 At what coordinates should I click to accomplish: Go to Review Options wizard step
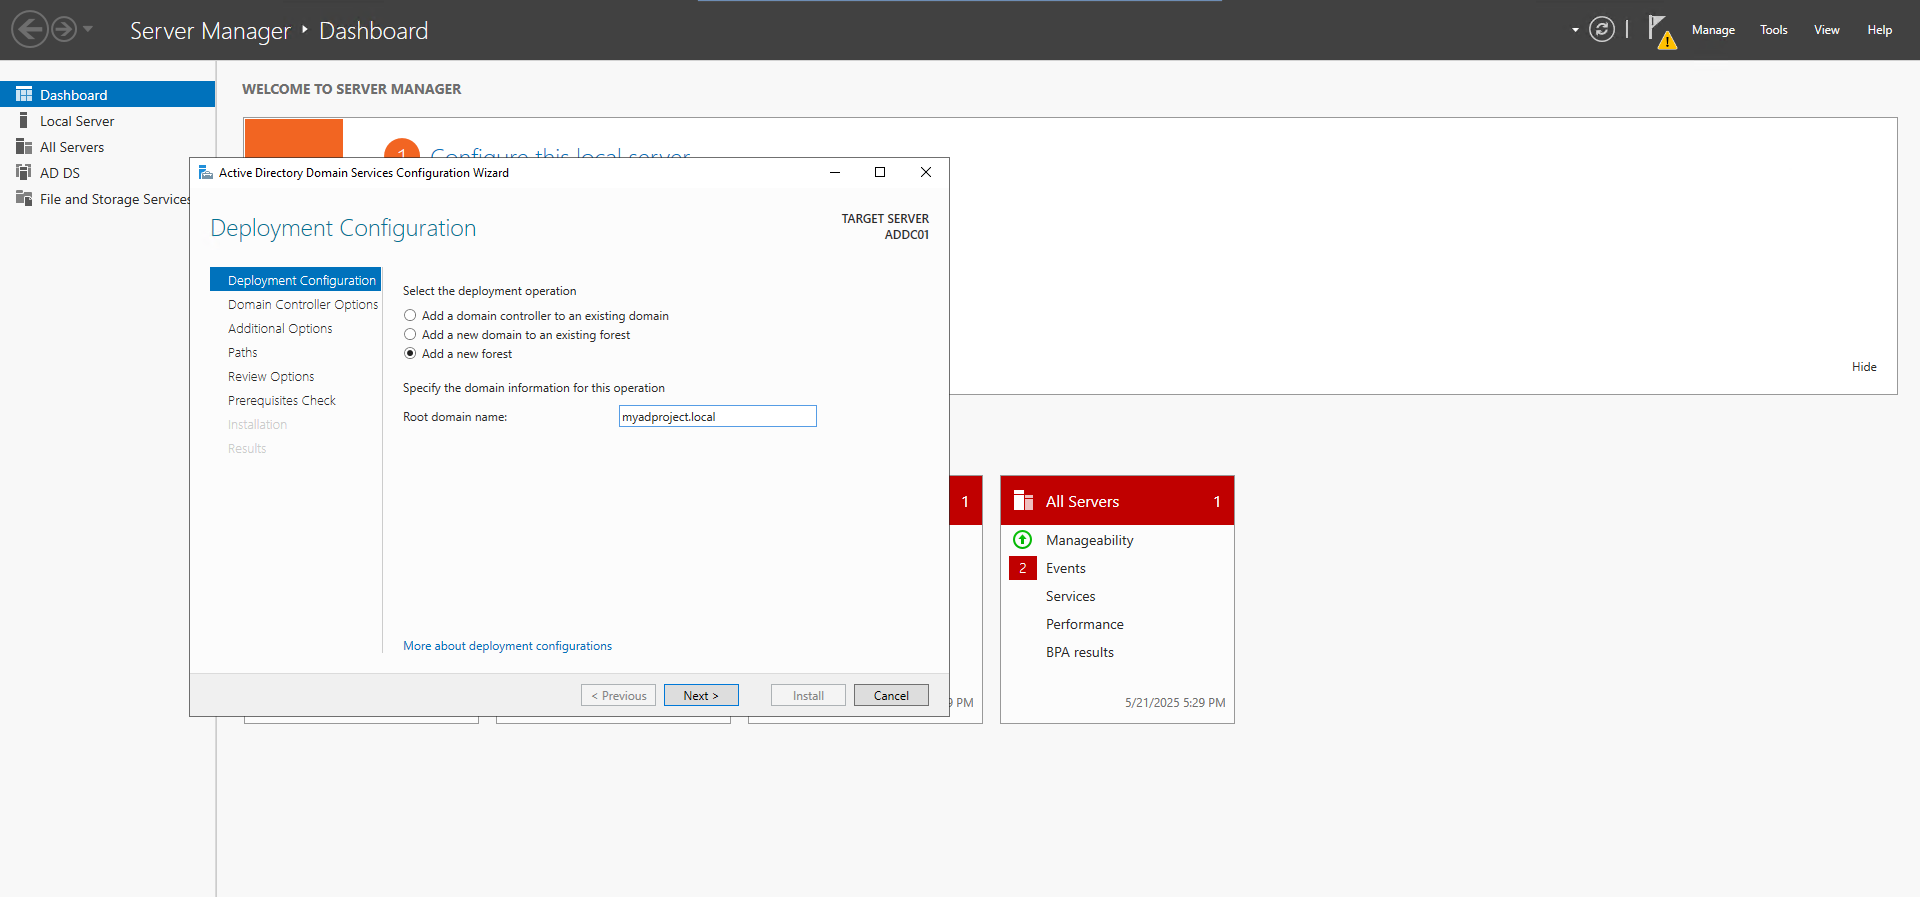pos(271,377)
